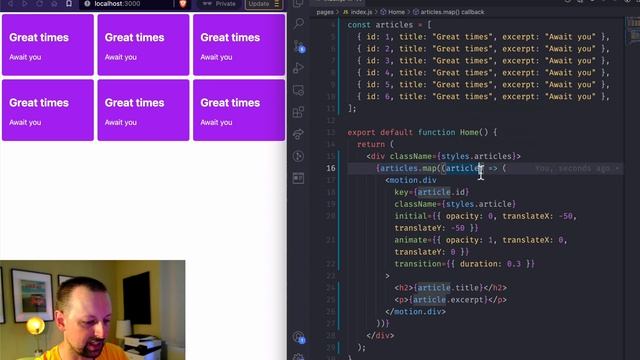Screen dimensions: 640x360
Task: Click the closing '</motion.div>' tag
Action: [416, 312]
